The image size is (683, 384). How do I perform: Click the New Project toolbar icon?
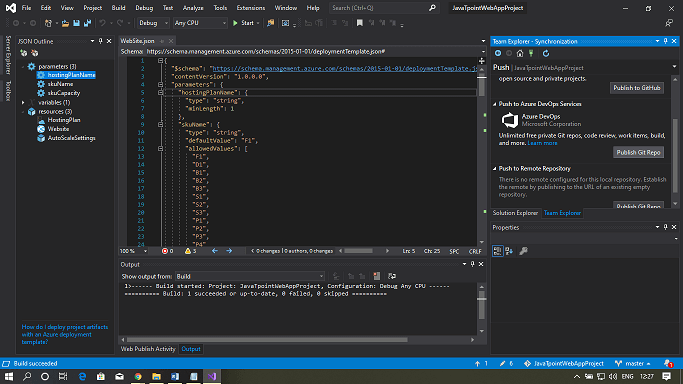point(48,23)
